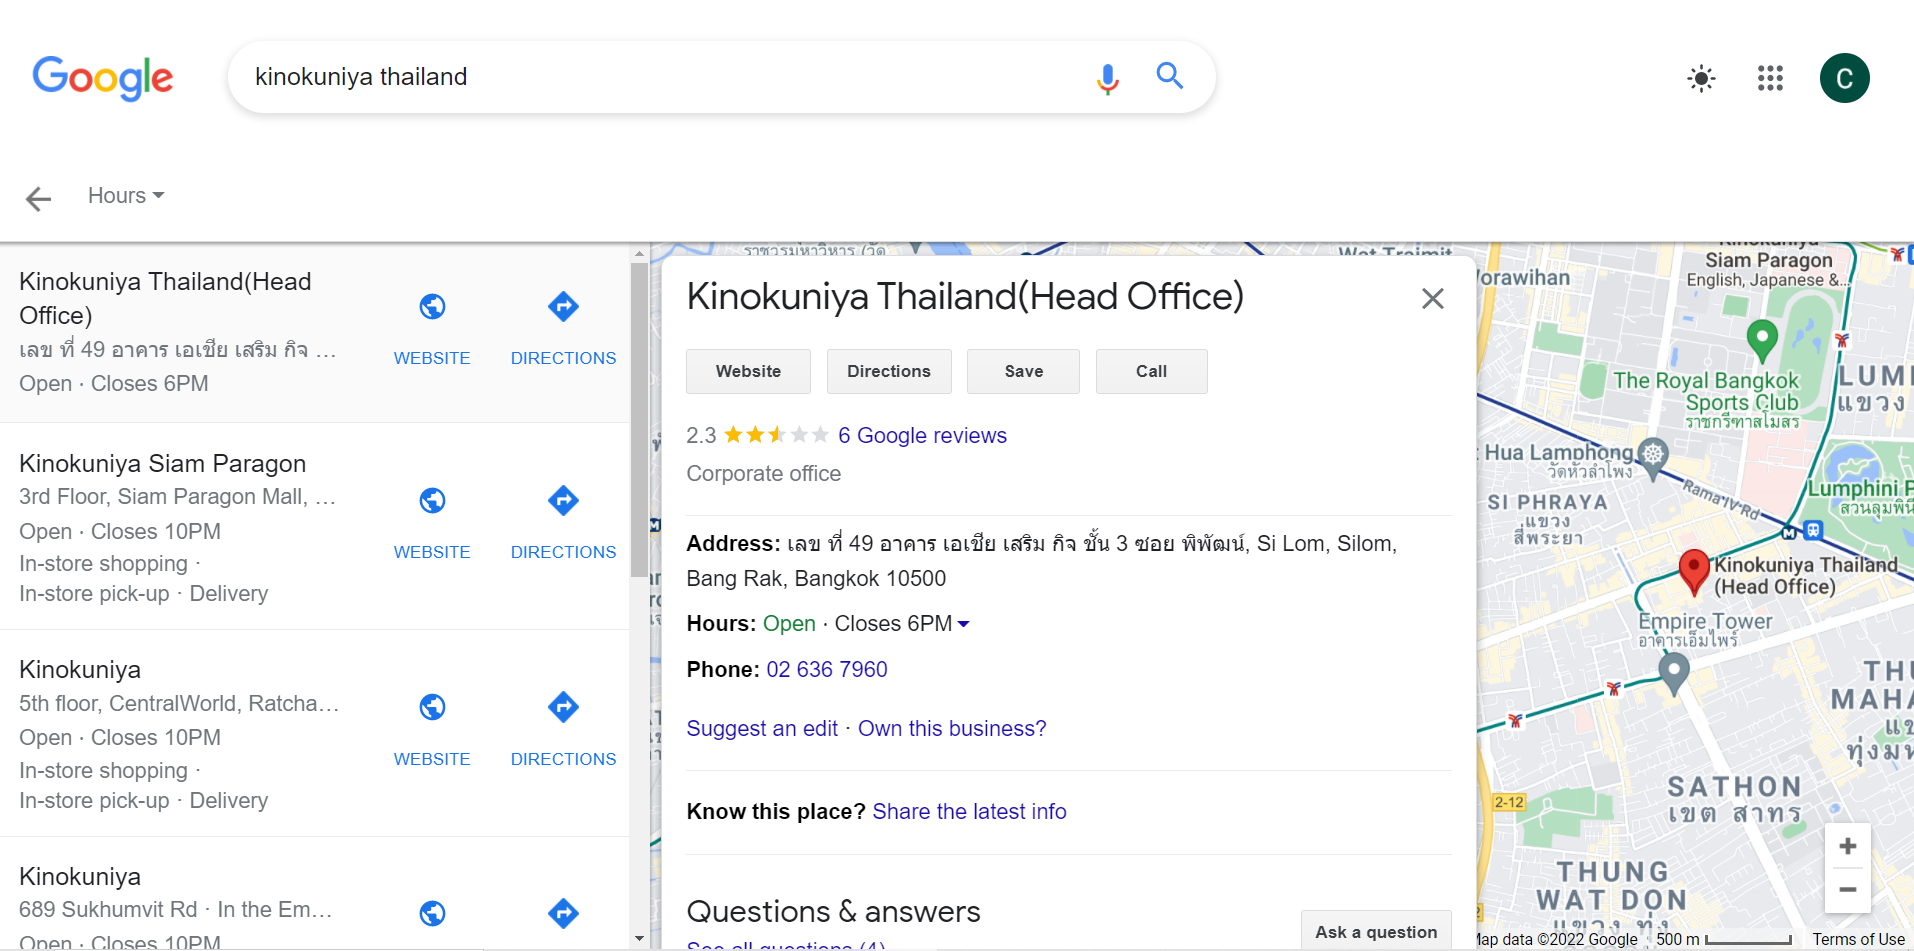Open Terms of Use on the map
Viewport: 1914px width, 951px height.
[1858, 939]
